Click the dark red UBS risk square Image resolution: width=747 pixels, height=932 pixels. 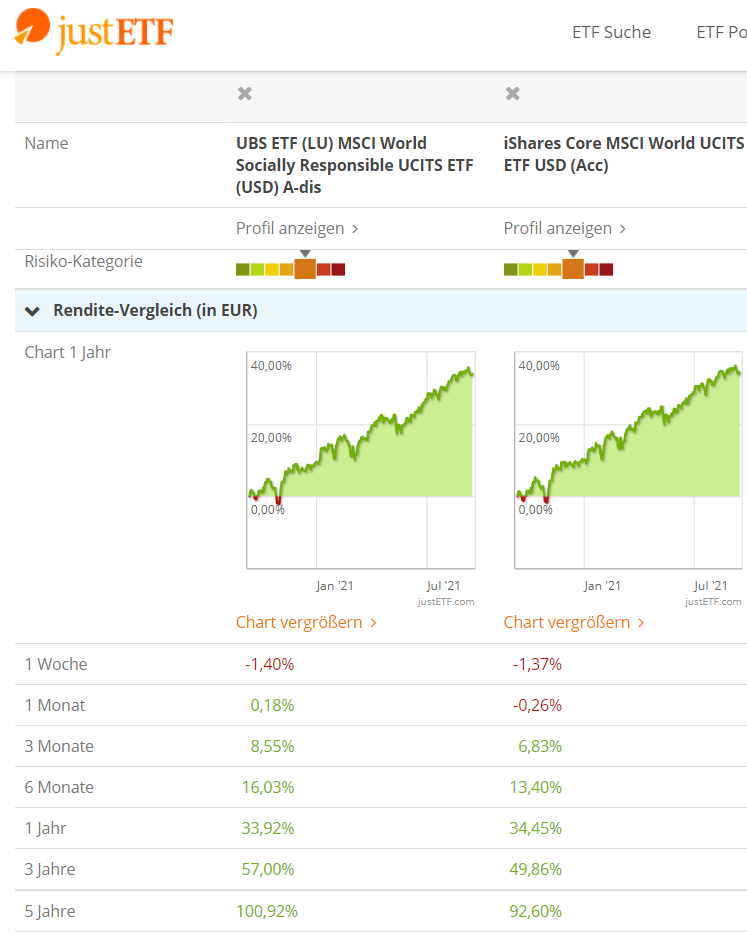pyautogui.click(x=338, y=269)
